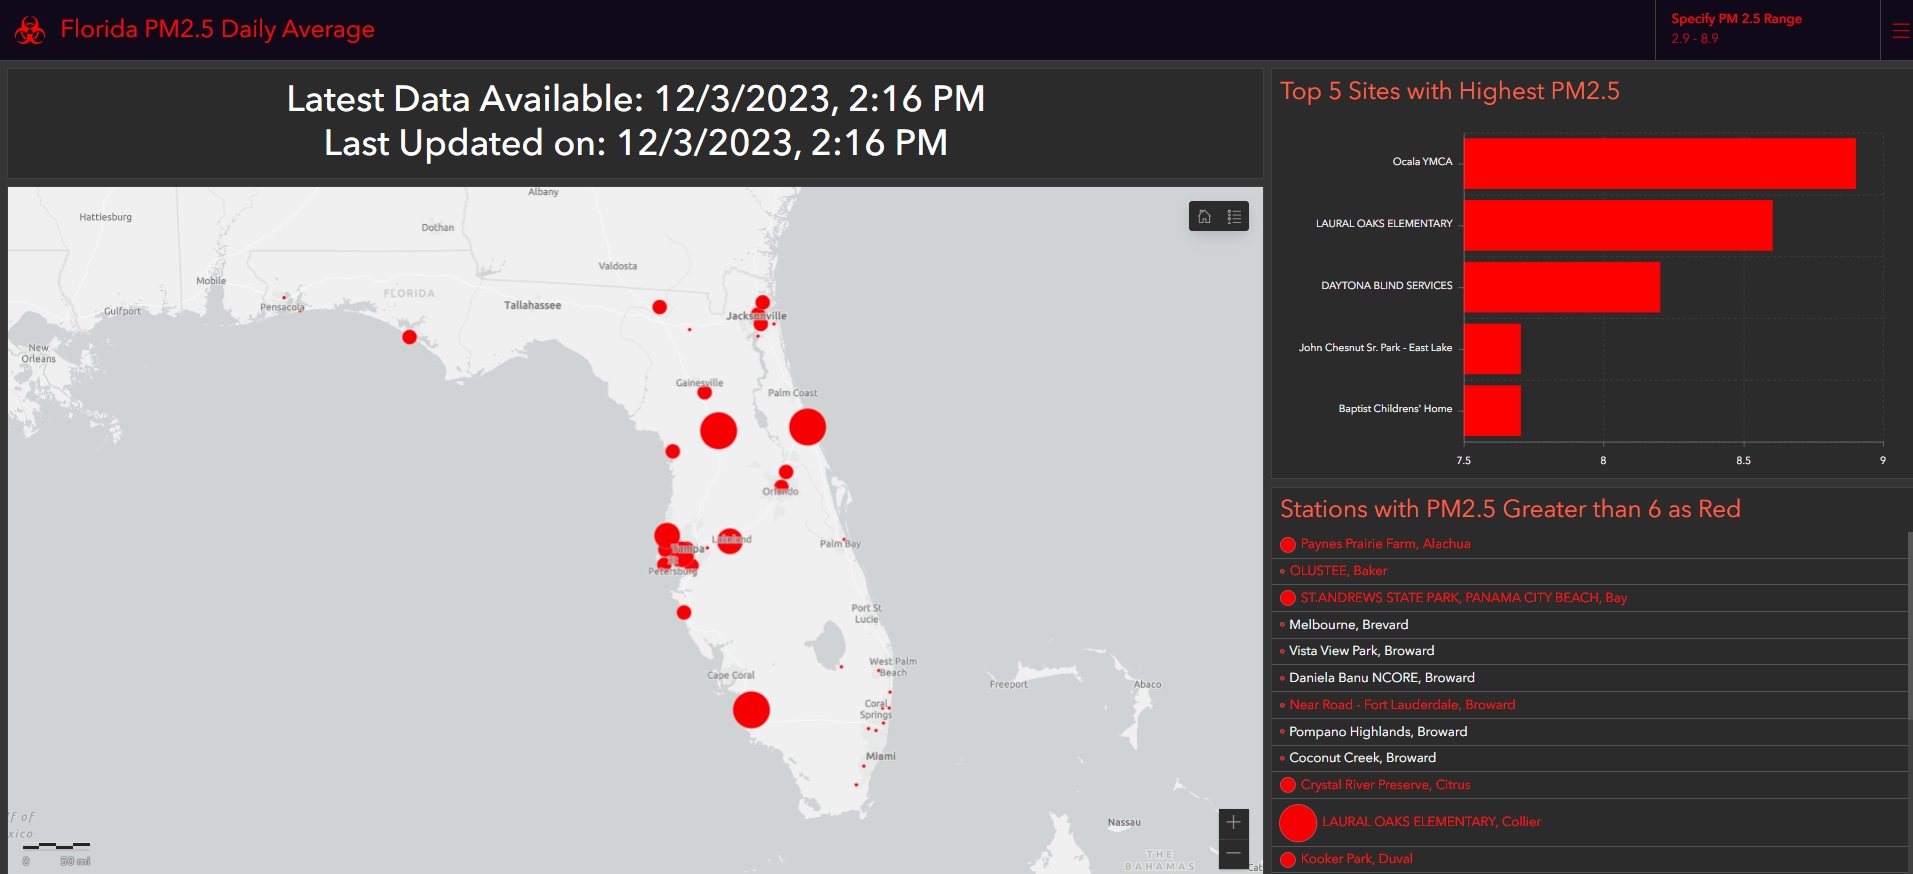Click the large red marker near Palm Coast
This screenshot has width=1913, height=874.
(807, 427)
